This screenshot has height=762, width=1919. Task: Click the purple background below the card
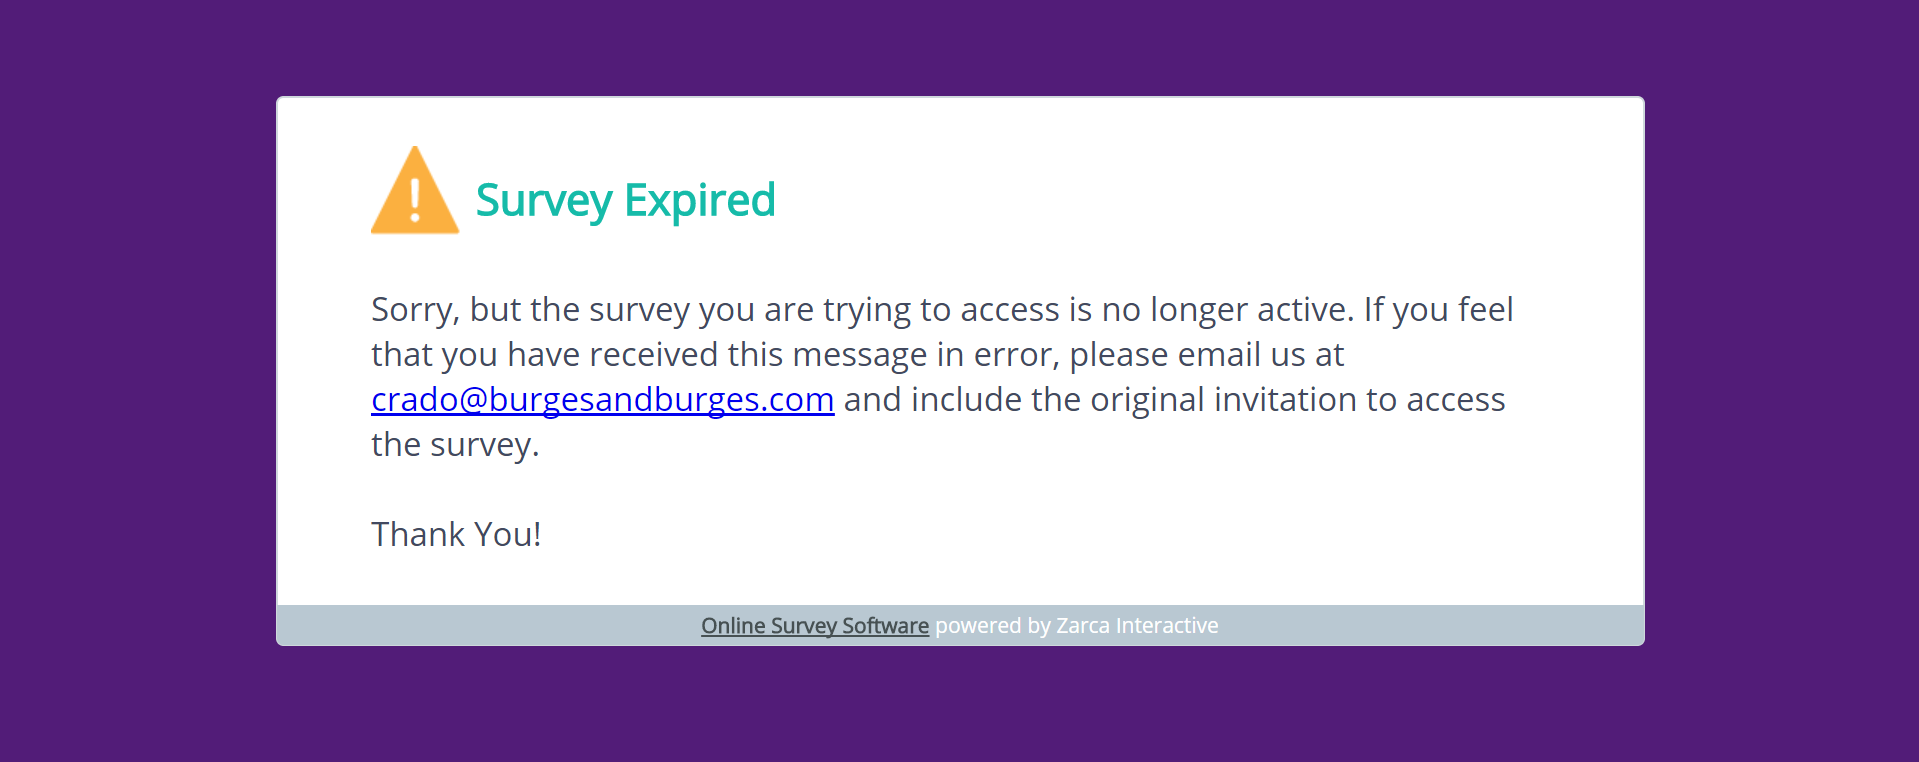click(960, 705)
